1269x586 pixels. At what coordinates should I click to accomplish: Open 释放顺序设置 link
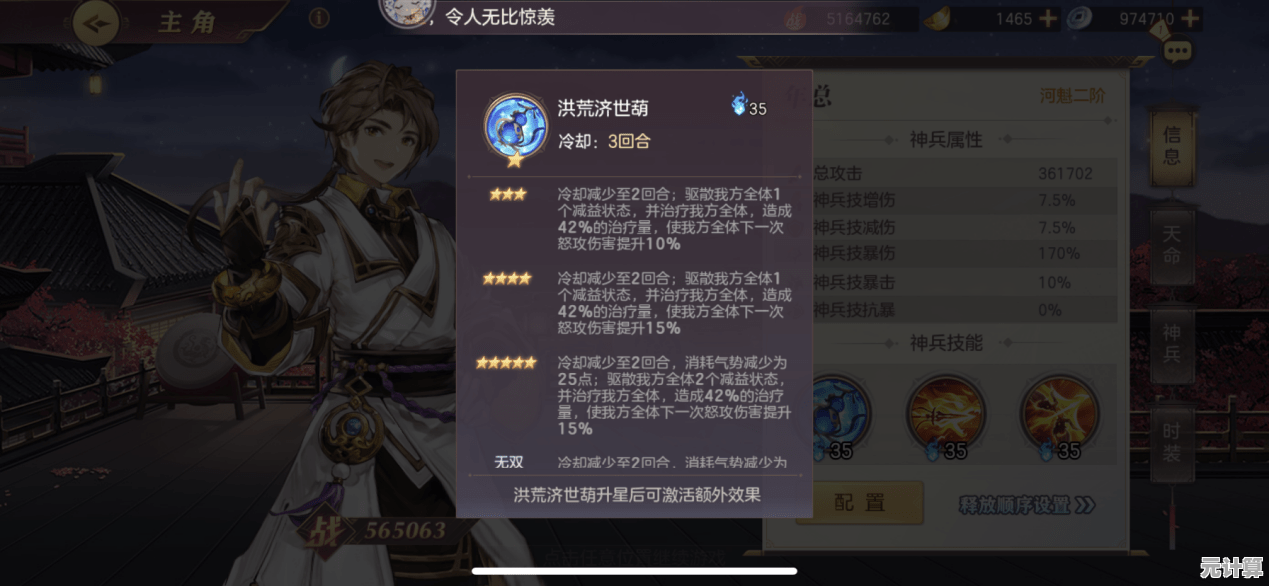[1026, 505]
